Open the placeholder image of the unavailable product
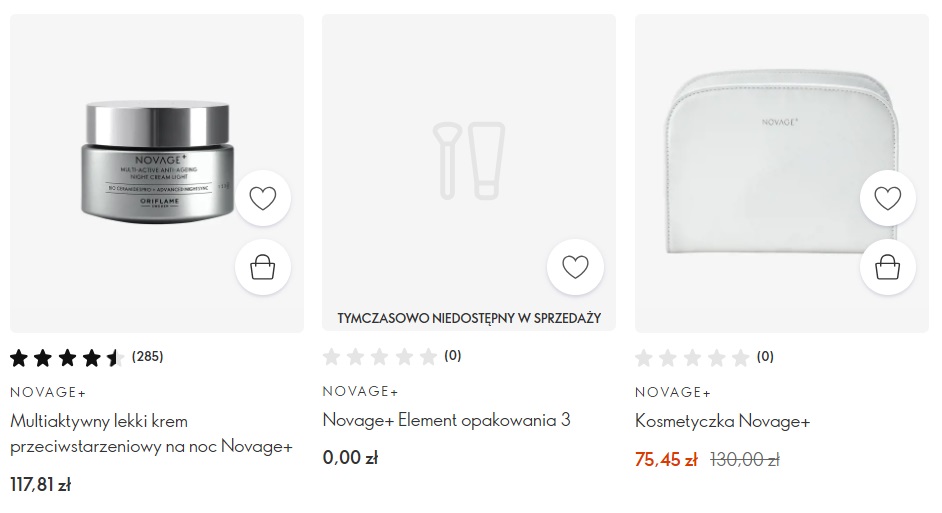The height and width of the screenshot is (513, 942). click(469, 160)
